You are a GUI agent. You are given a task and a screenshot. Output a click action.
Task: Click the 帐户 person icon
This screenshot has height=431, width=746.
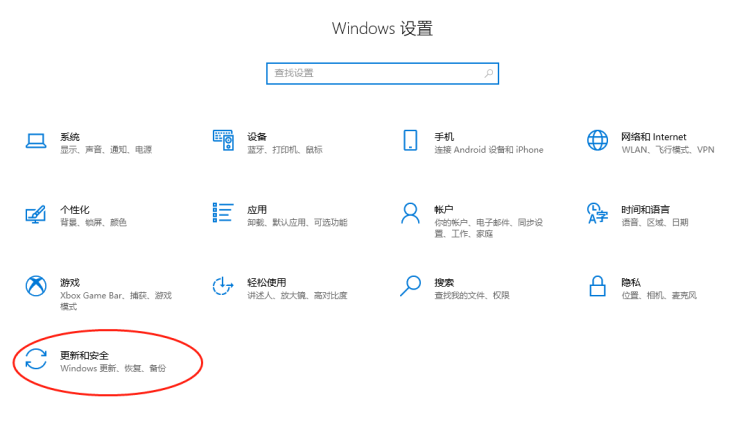[410, 213]
